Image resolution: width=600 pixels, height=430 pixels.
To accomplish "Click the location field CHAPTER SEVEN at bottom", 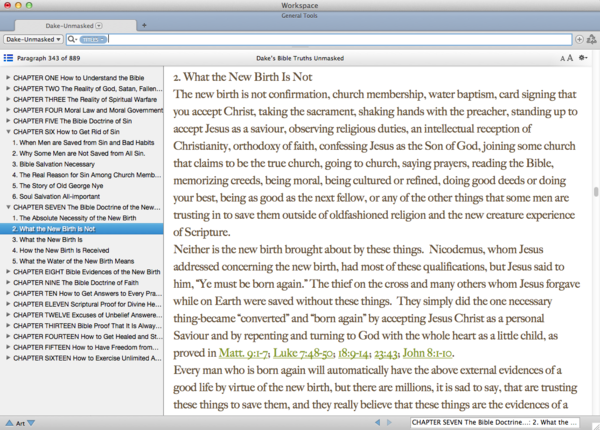I will [x=495, y=422].
